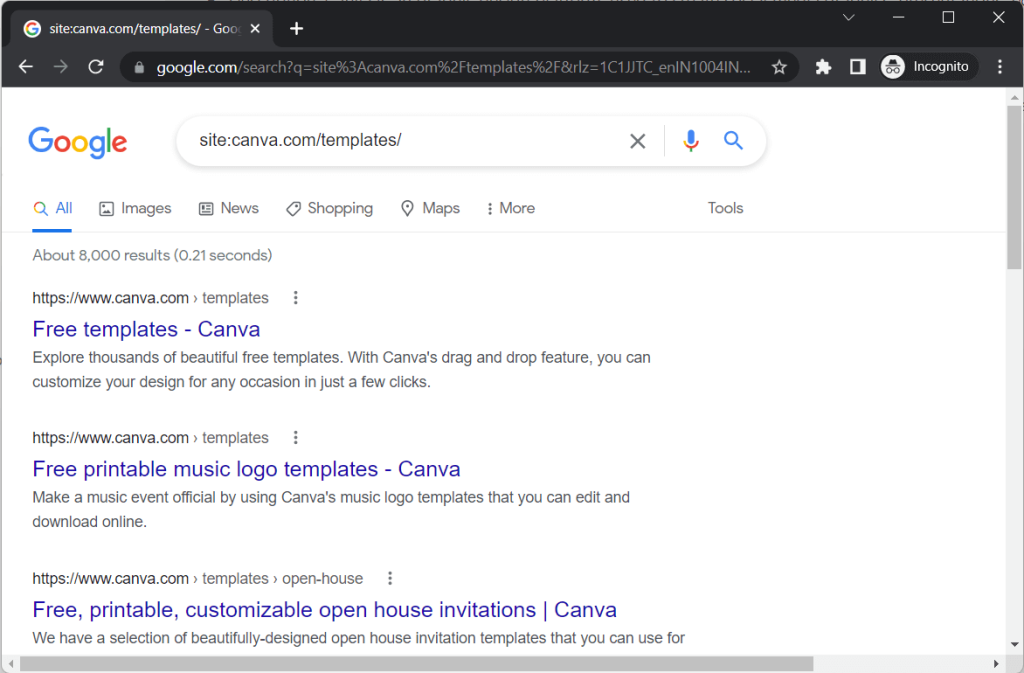This screenshot has height=673, width=1024.
Task: Clear the search box with X
Action: [637, 141]
